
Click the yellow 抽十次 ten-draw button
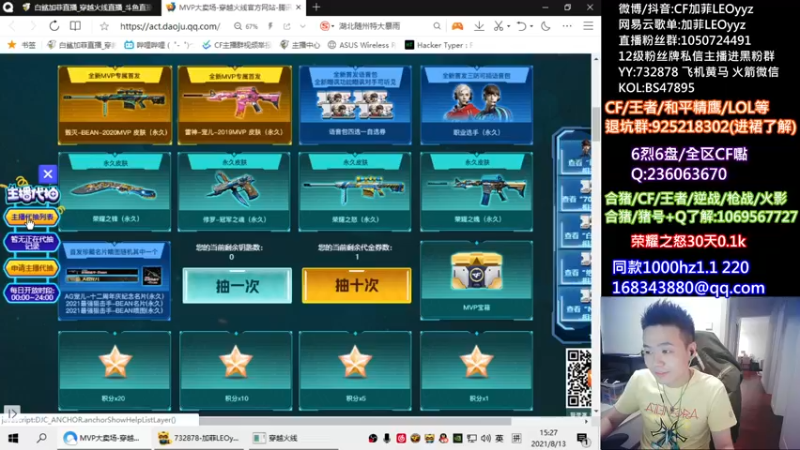[x=357, y=286]
